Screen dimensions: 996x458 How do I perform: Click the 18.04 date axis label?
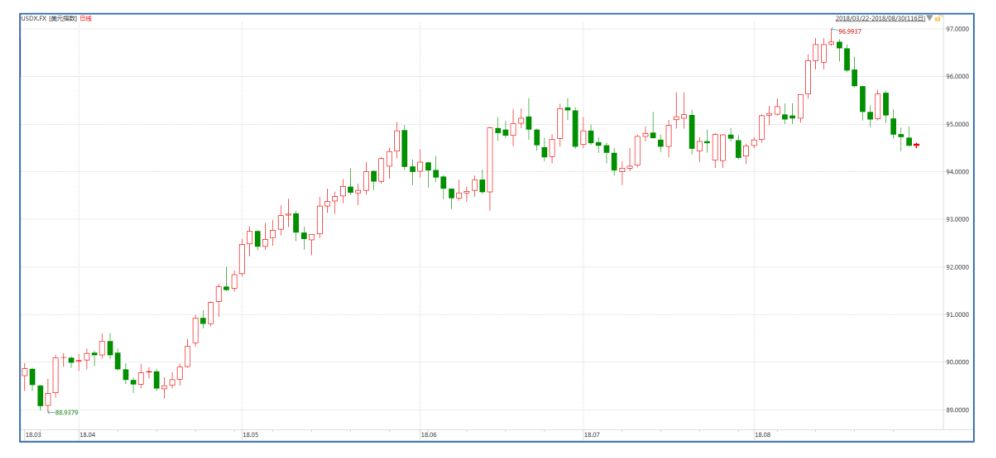87,435
